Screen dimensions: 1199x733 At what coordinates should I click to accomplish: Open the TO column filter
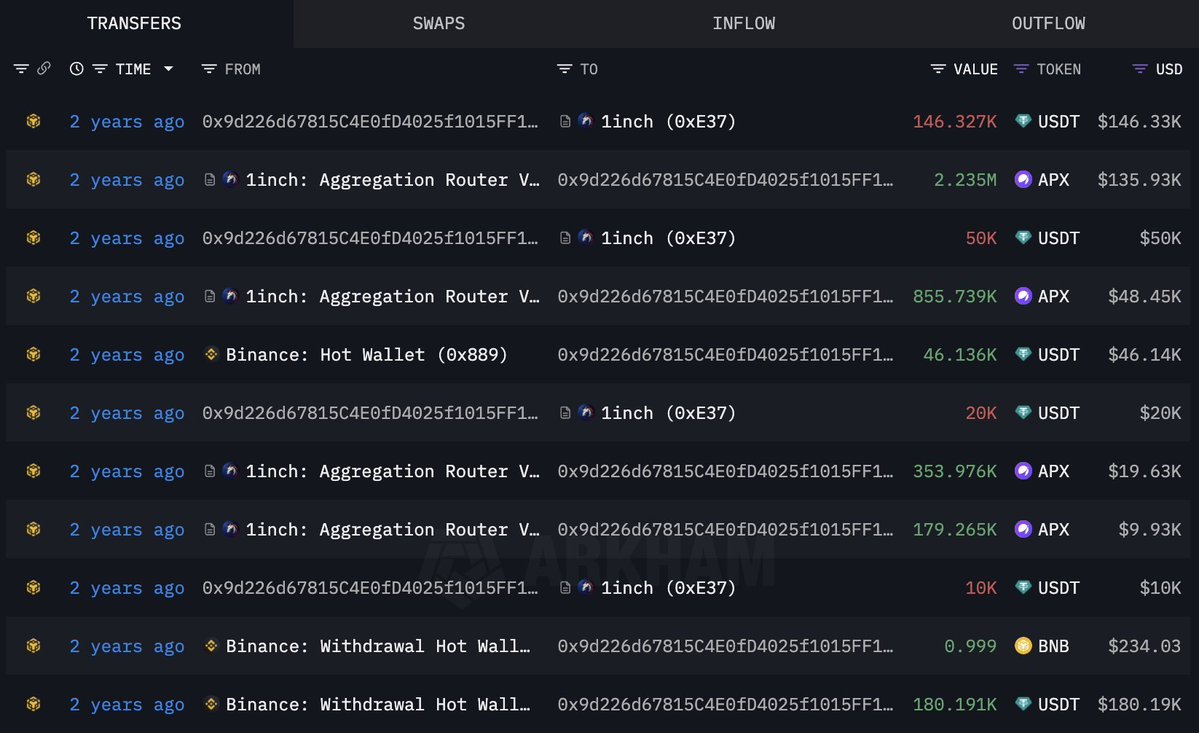[564, 69]
